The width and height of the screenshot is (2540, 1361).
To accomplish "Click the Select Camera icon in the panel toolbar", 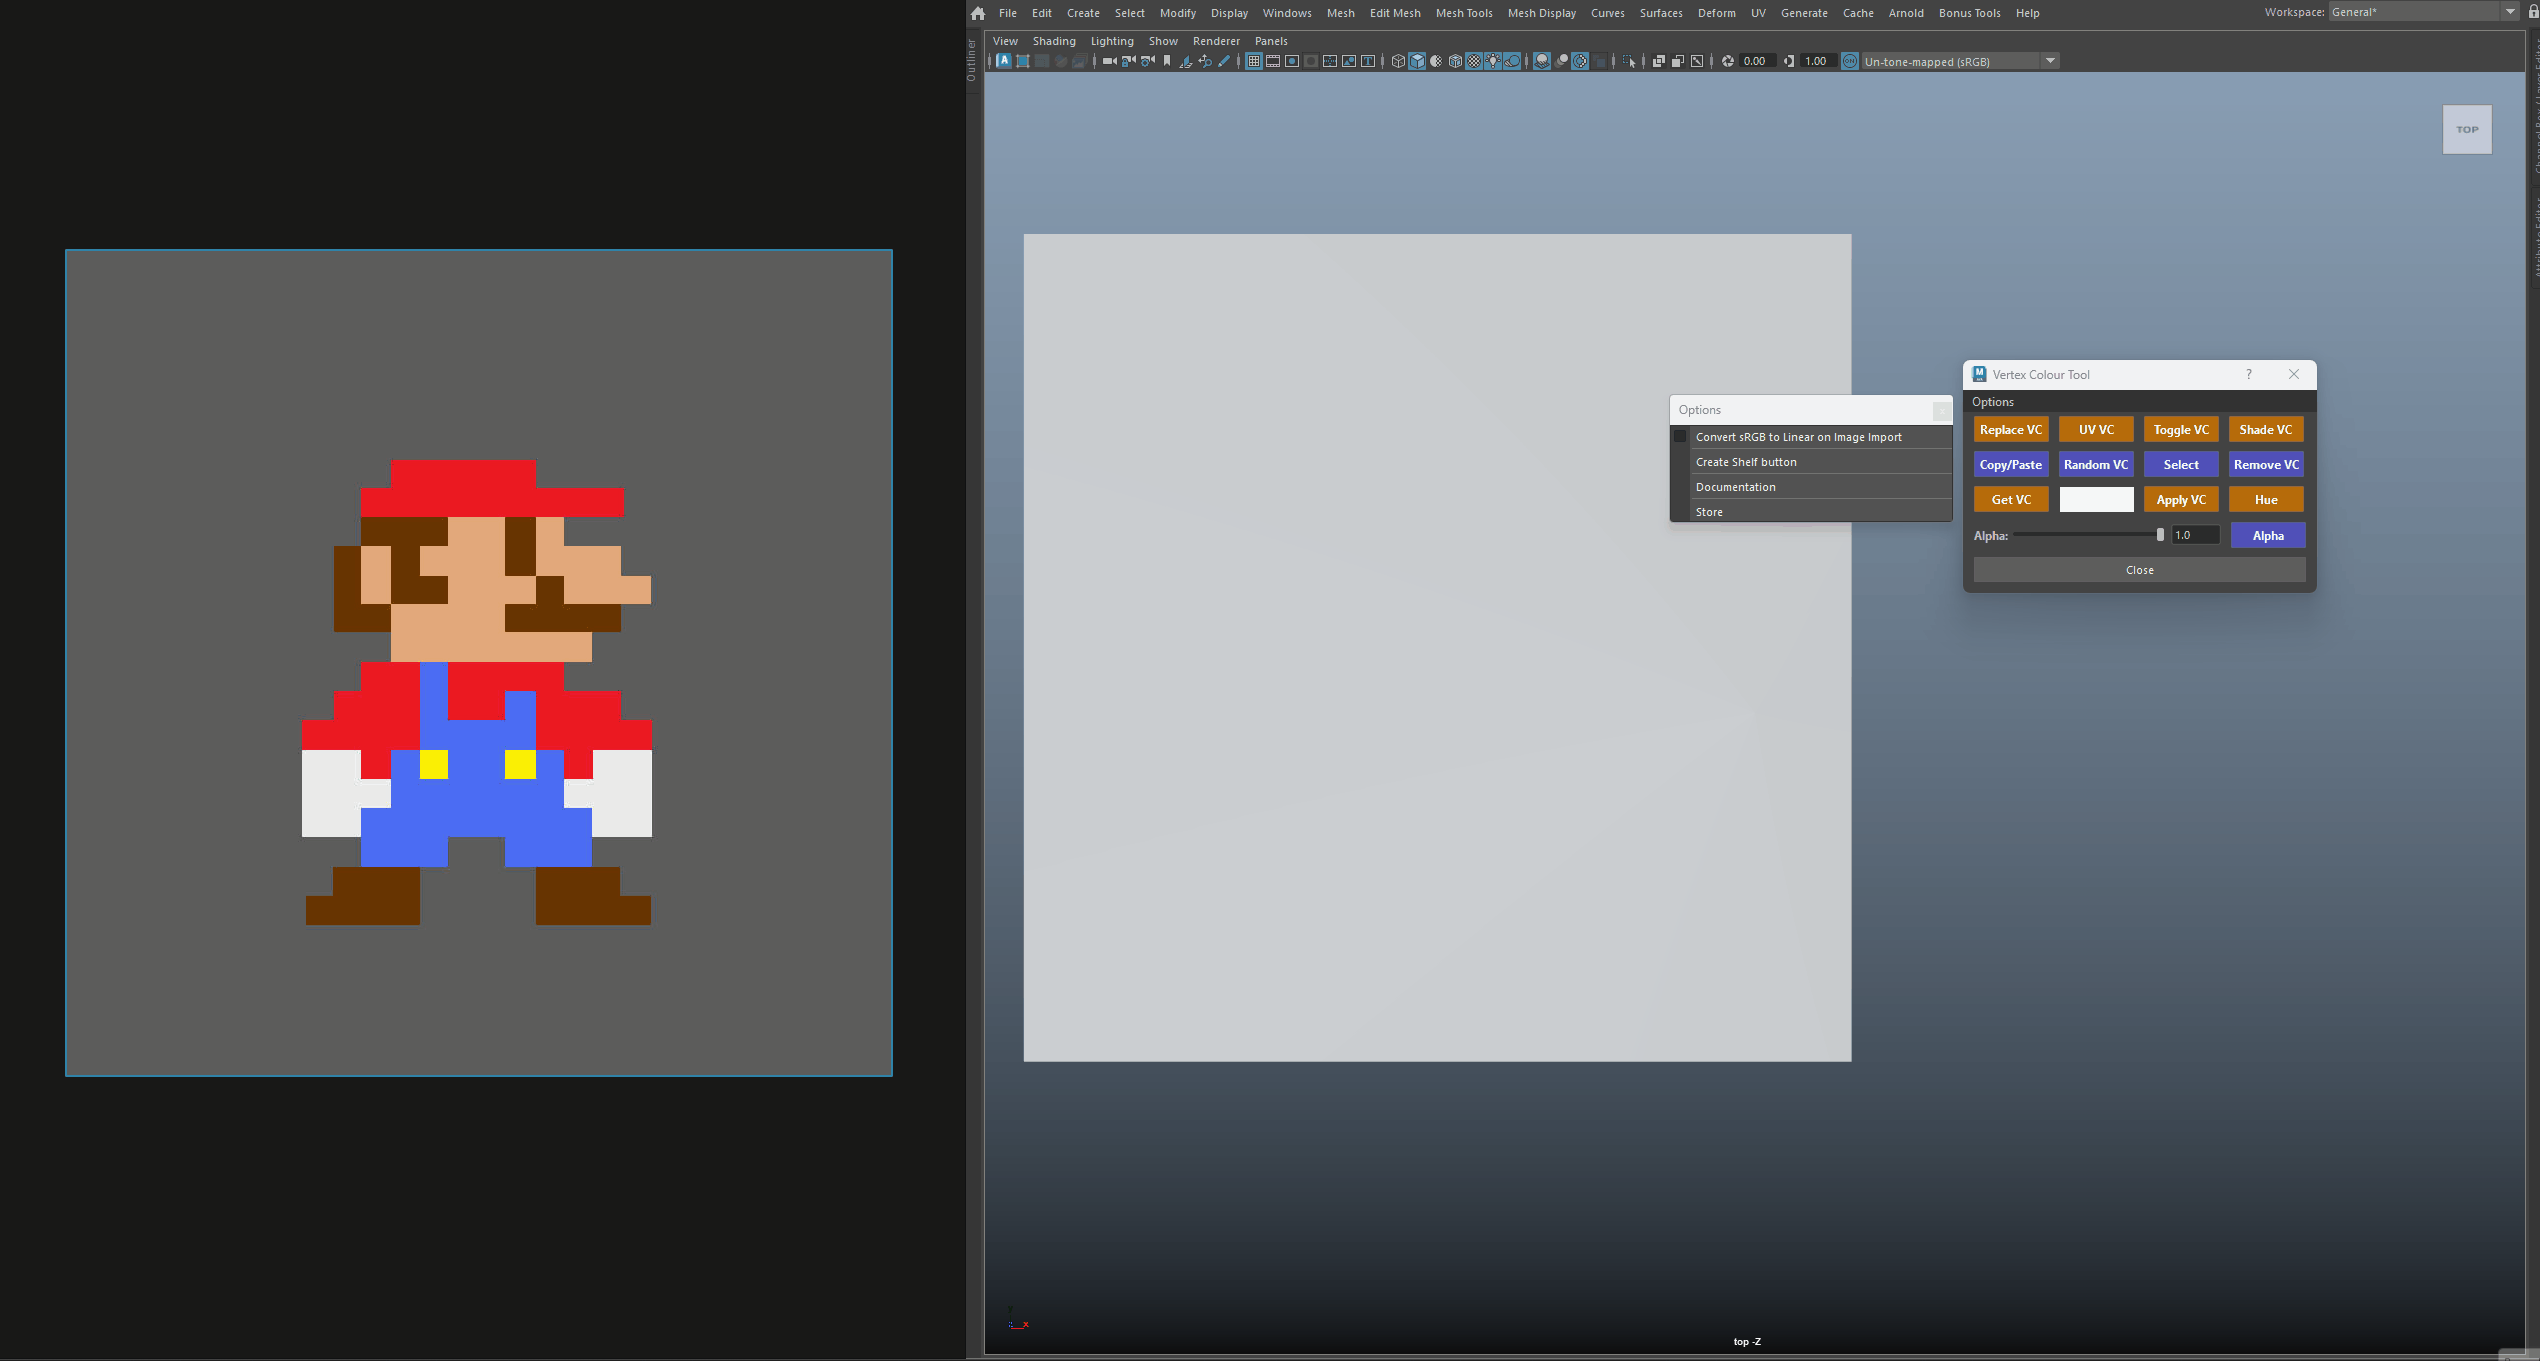I will click(1110, 61).
